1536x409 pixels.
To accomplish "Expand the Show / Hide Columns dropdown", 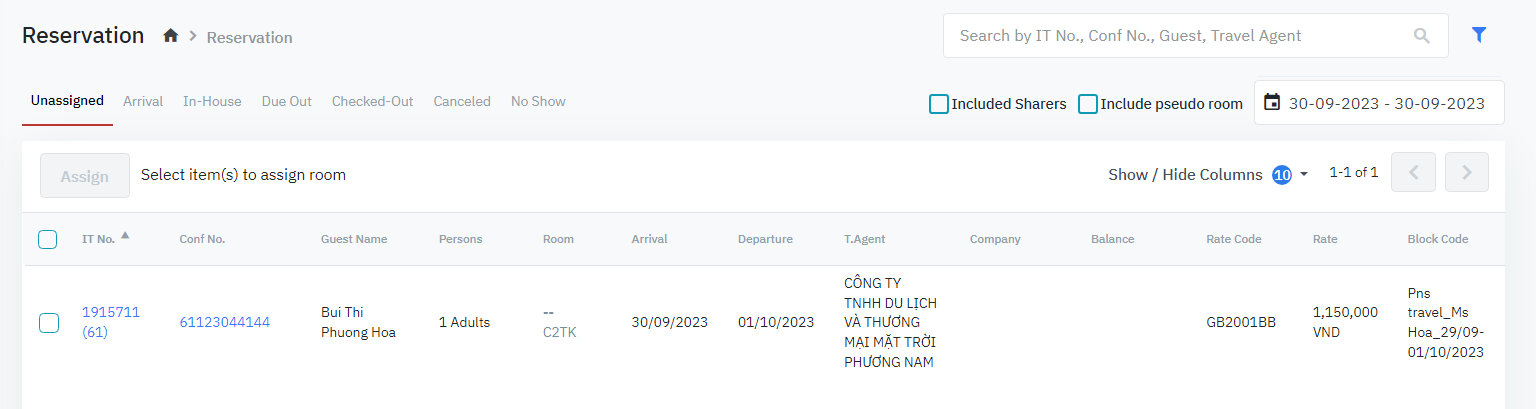I will [1303, 175].
